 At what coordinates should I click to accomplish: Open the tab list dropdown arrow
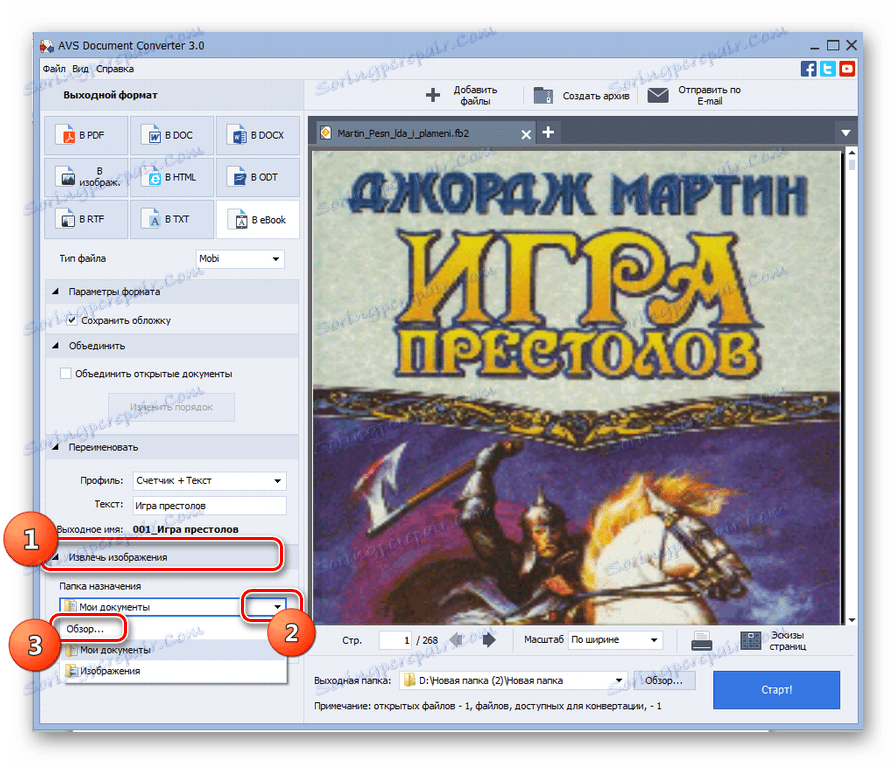846,133
